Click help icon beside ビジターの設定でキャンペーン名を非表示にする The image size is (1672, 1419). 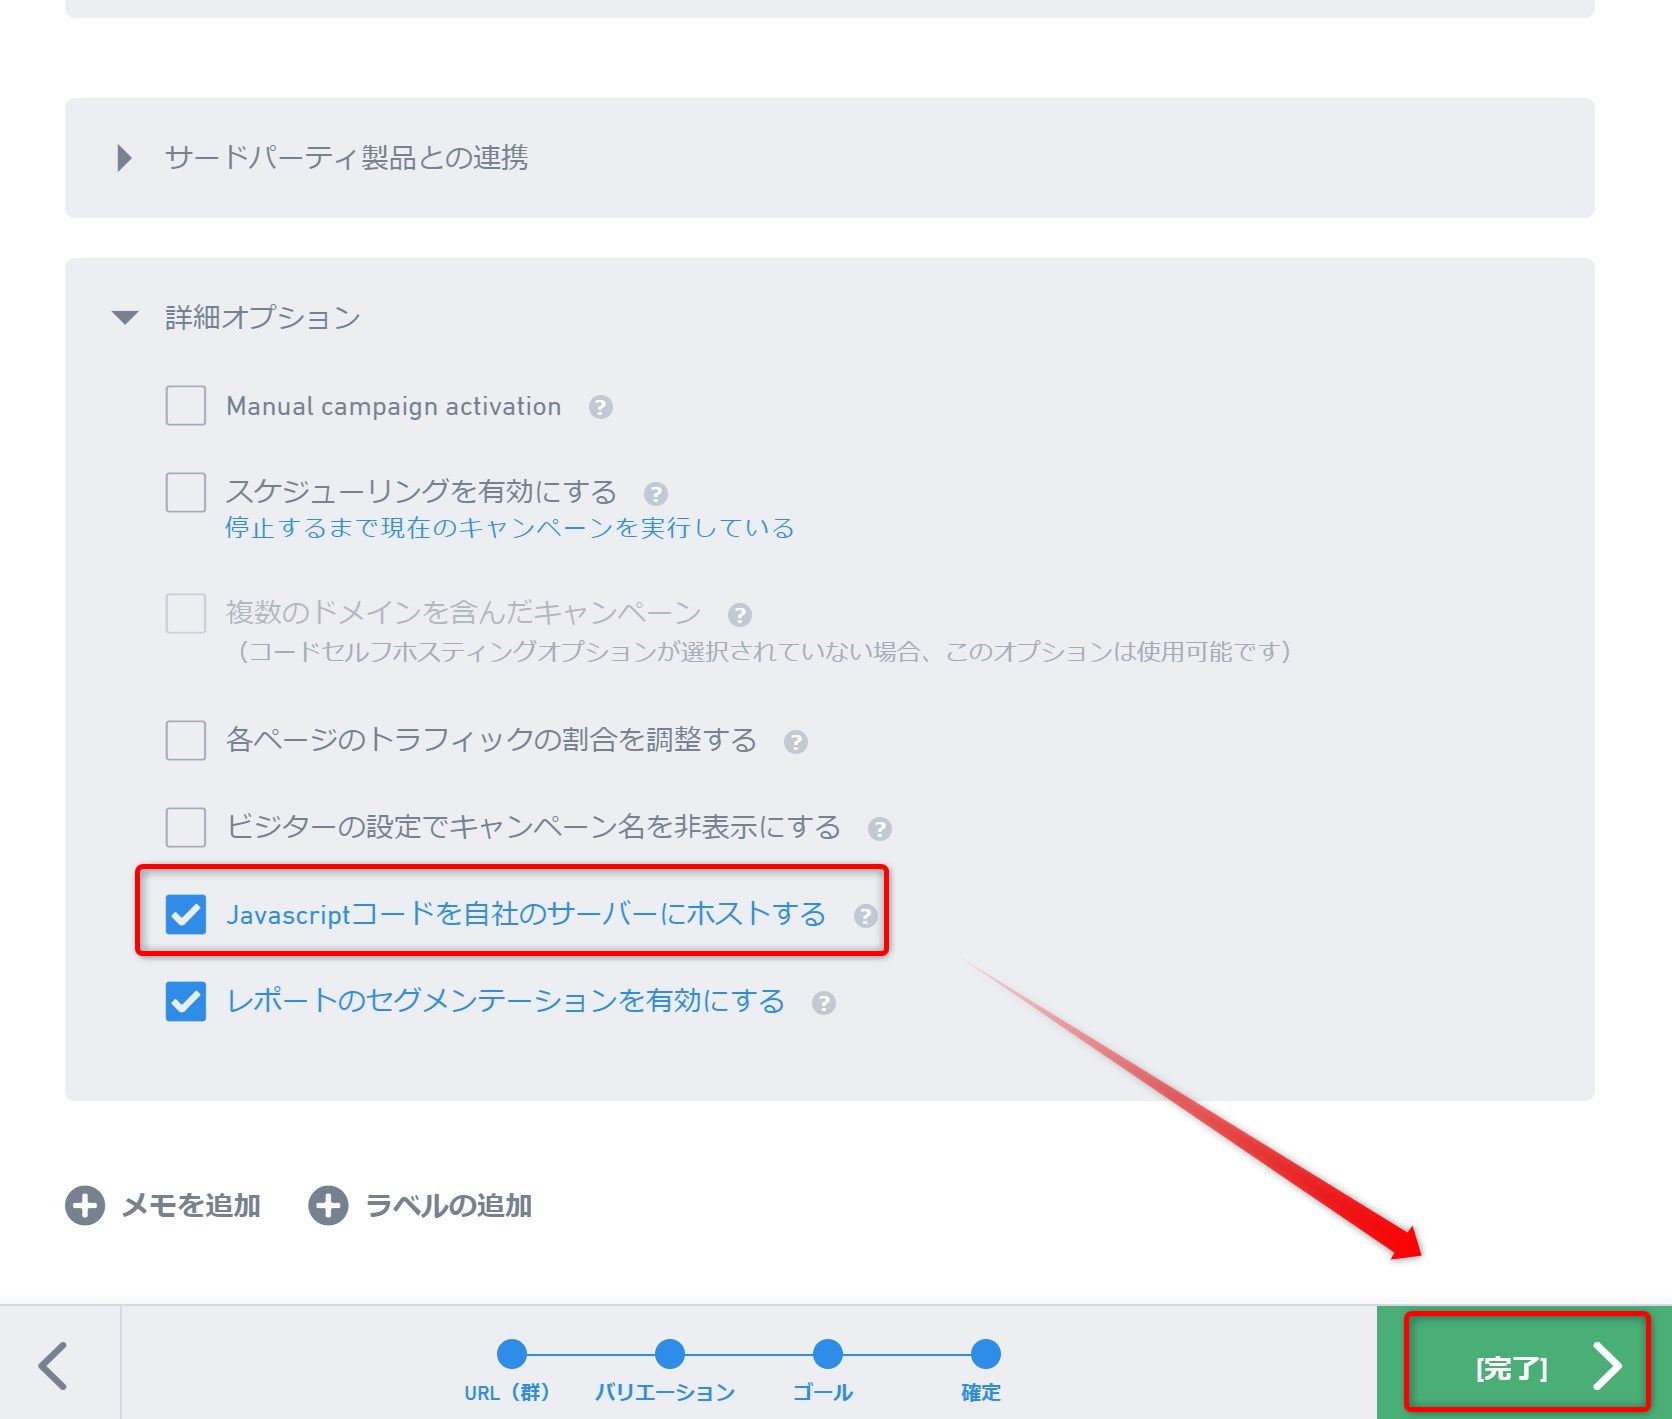tap(879, 829)
